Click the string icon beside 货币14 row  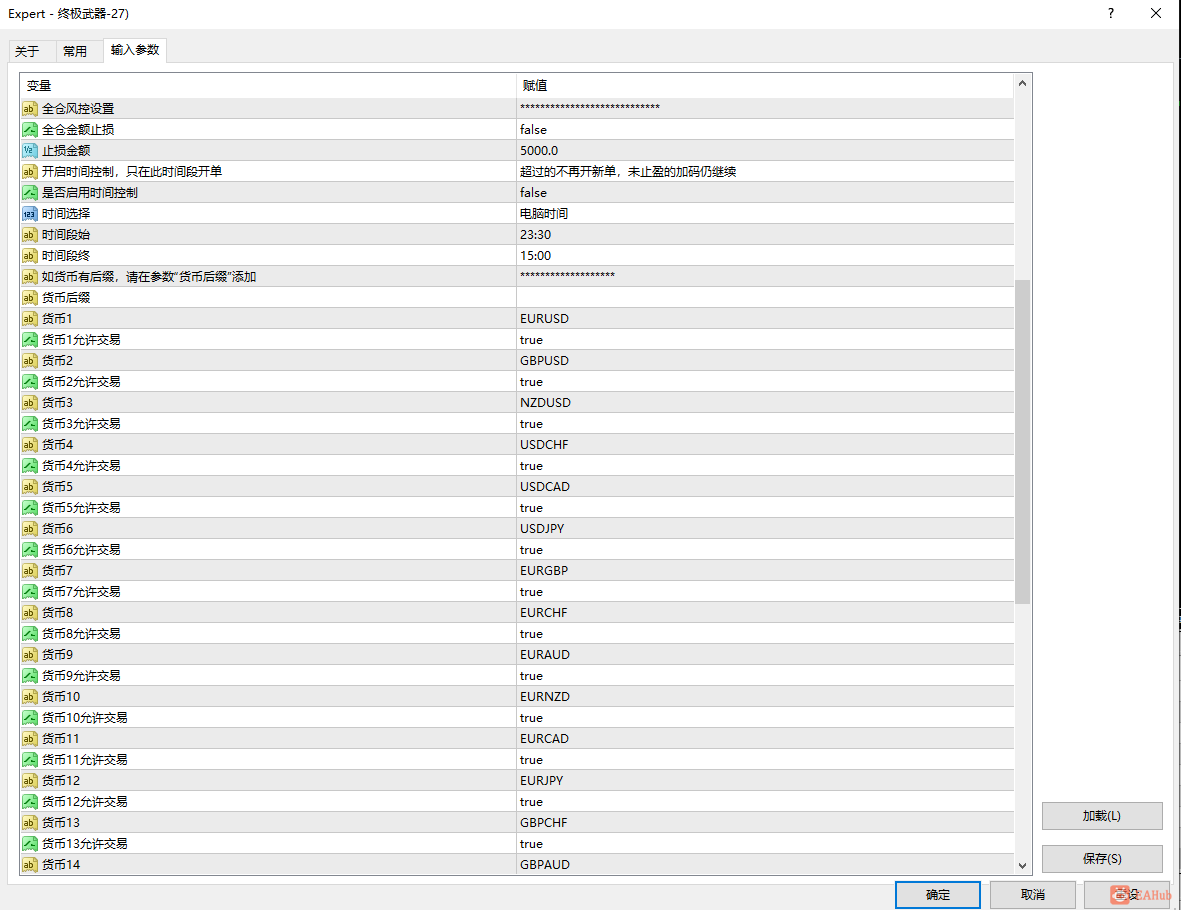pyautogui.click(x=29, y=865)
